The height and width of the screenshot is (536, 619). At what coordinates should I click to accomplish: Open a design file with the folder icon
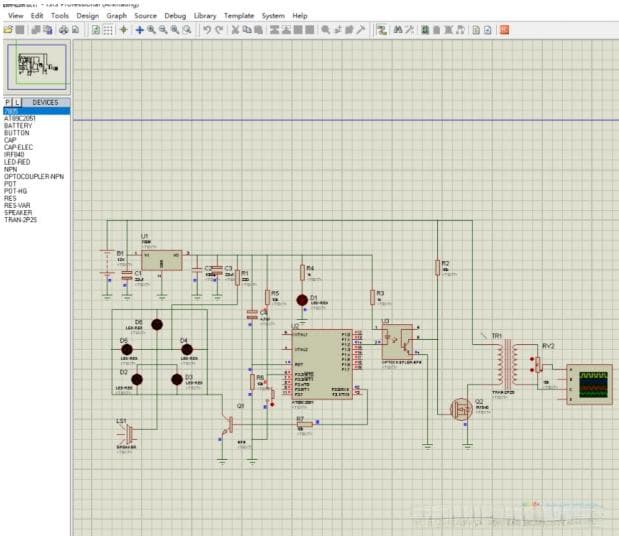pyautogui.click(x=8, y=30)
